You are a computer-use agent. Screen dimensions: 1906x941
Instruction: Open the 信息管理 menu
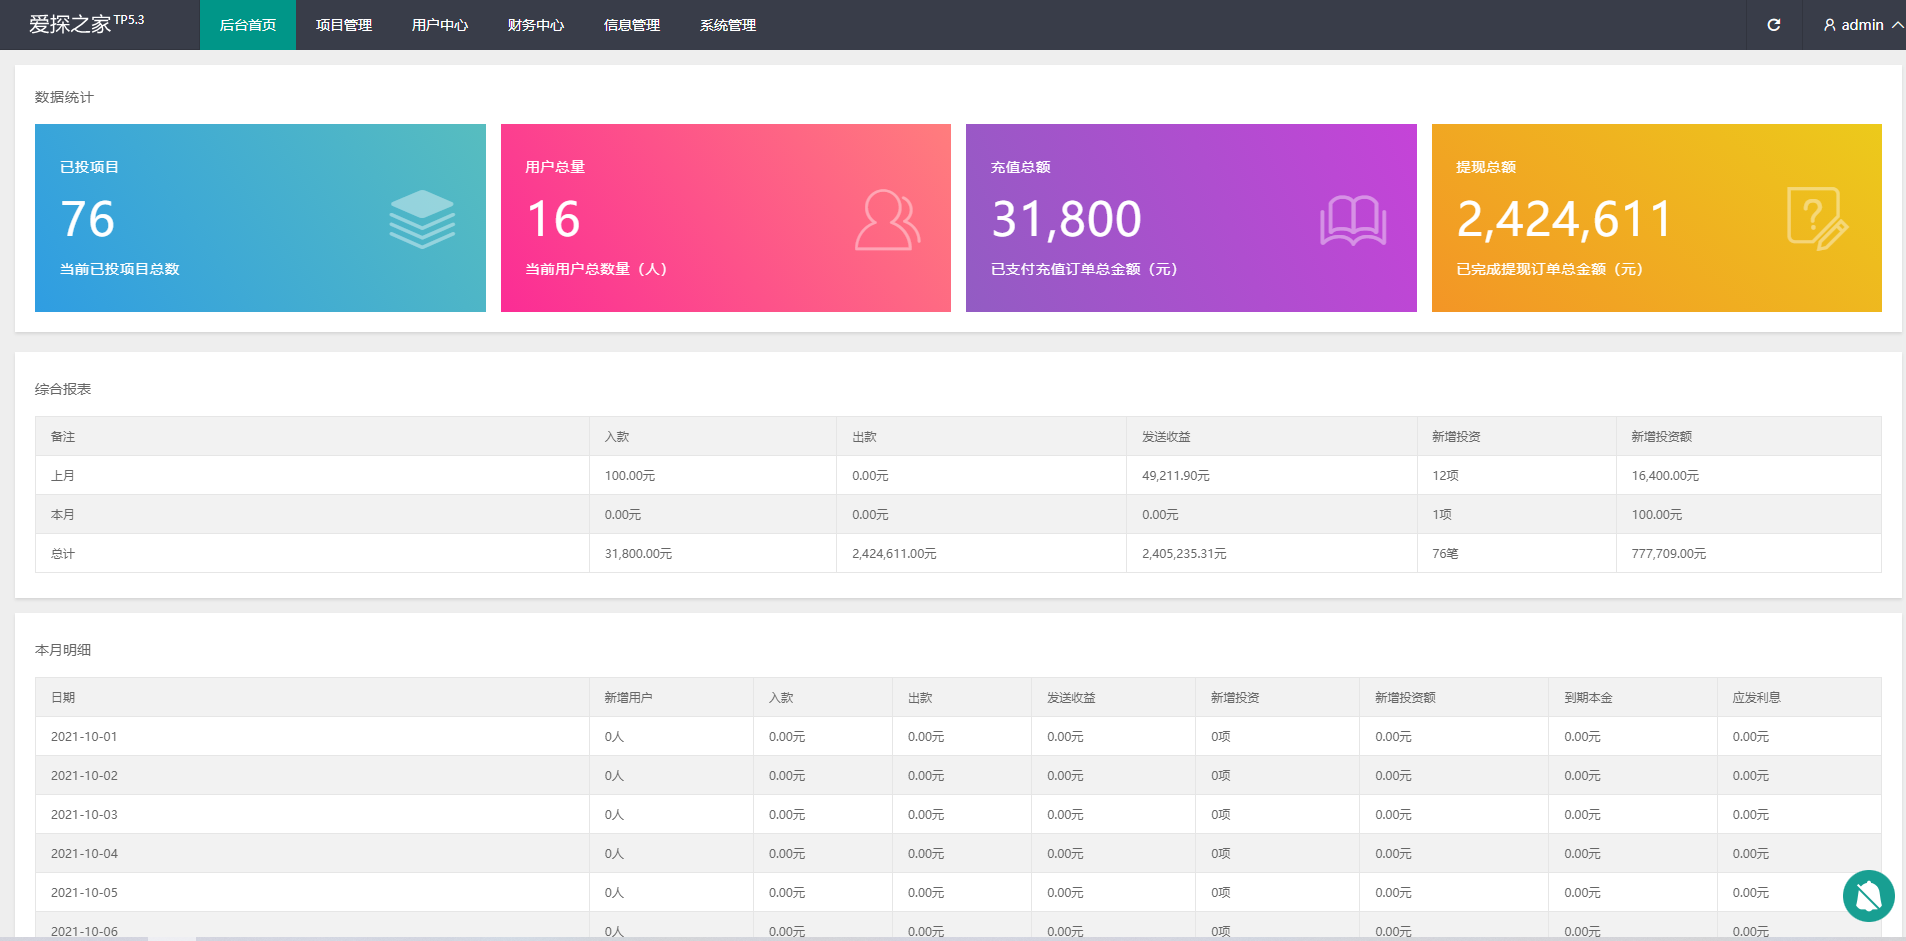pyautogui.click(x=632, y=25)
